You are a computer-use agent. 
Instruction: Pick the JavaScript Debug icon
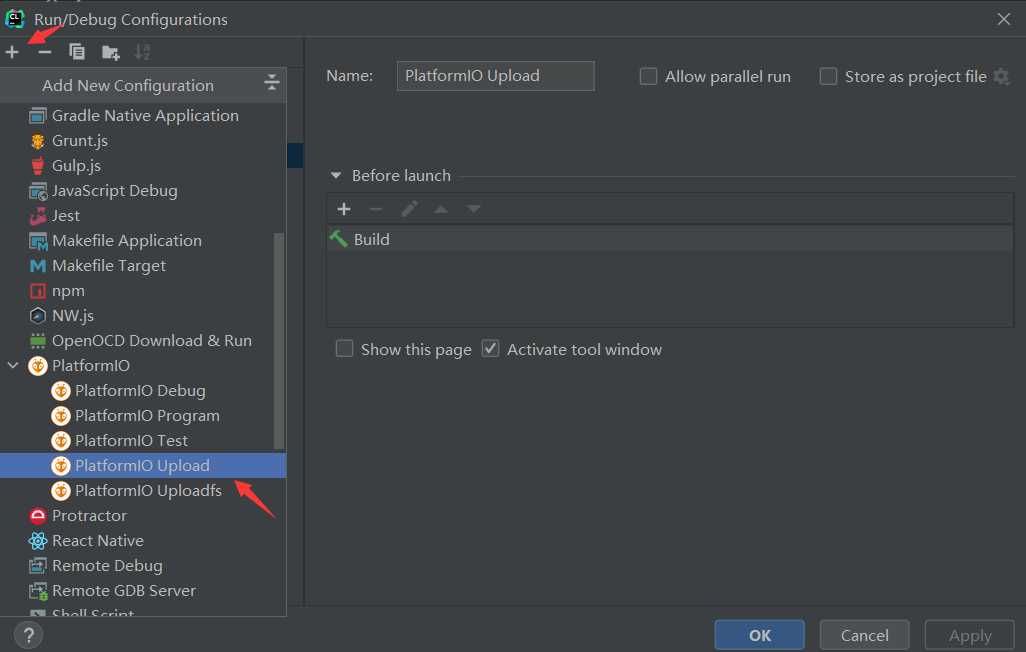pos(38,191)
